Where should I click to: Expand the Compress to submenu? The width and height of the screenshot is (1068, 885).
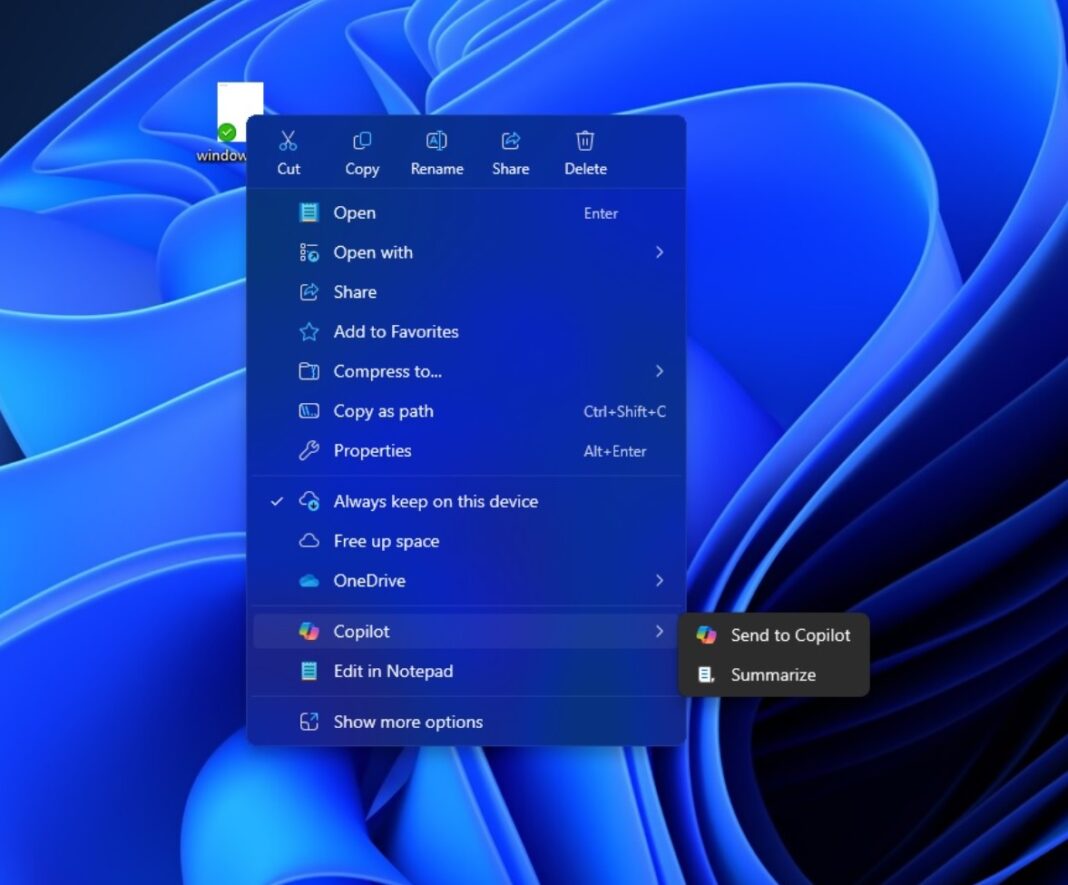coord(660,371)
